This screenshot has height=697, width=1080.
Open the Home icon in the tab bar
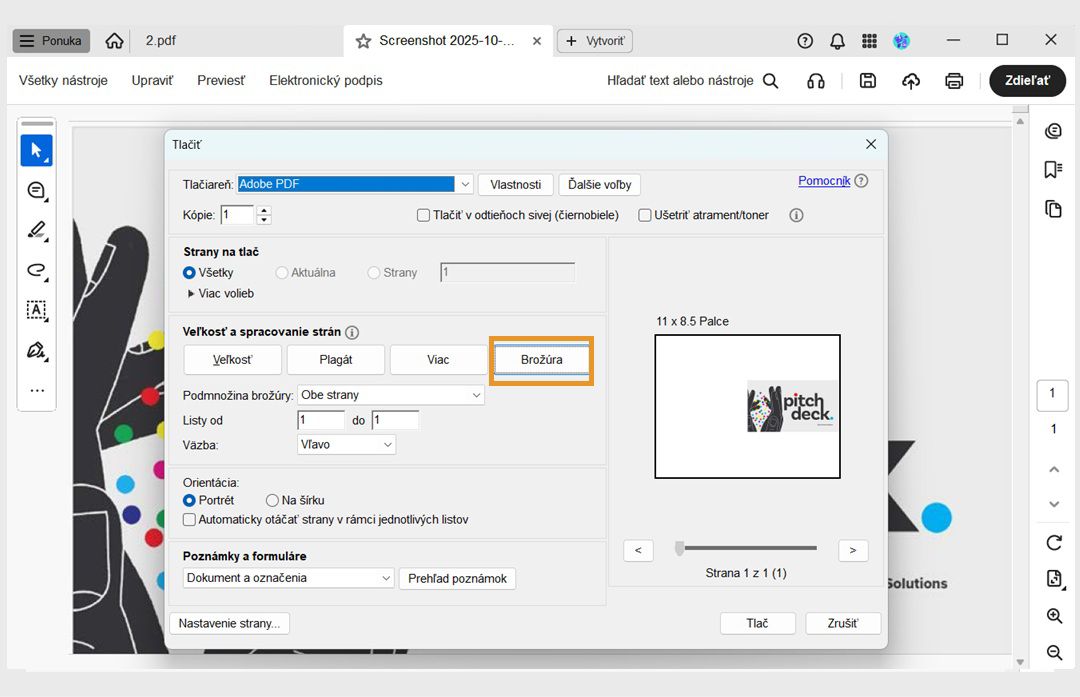tap(114, 41)
